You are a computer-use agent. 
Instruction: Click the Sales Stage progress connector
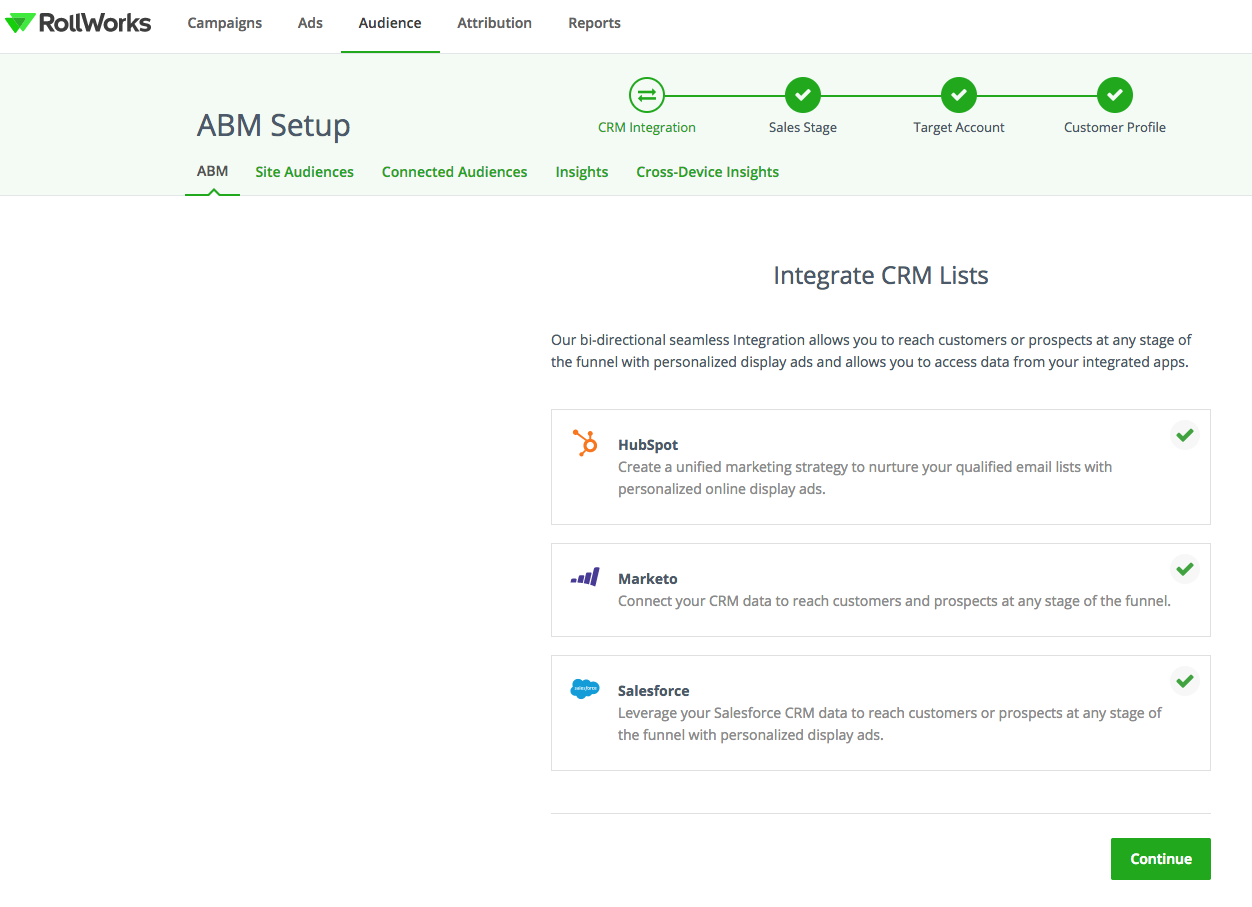tap(724, 95)
